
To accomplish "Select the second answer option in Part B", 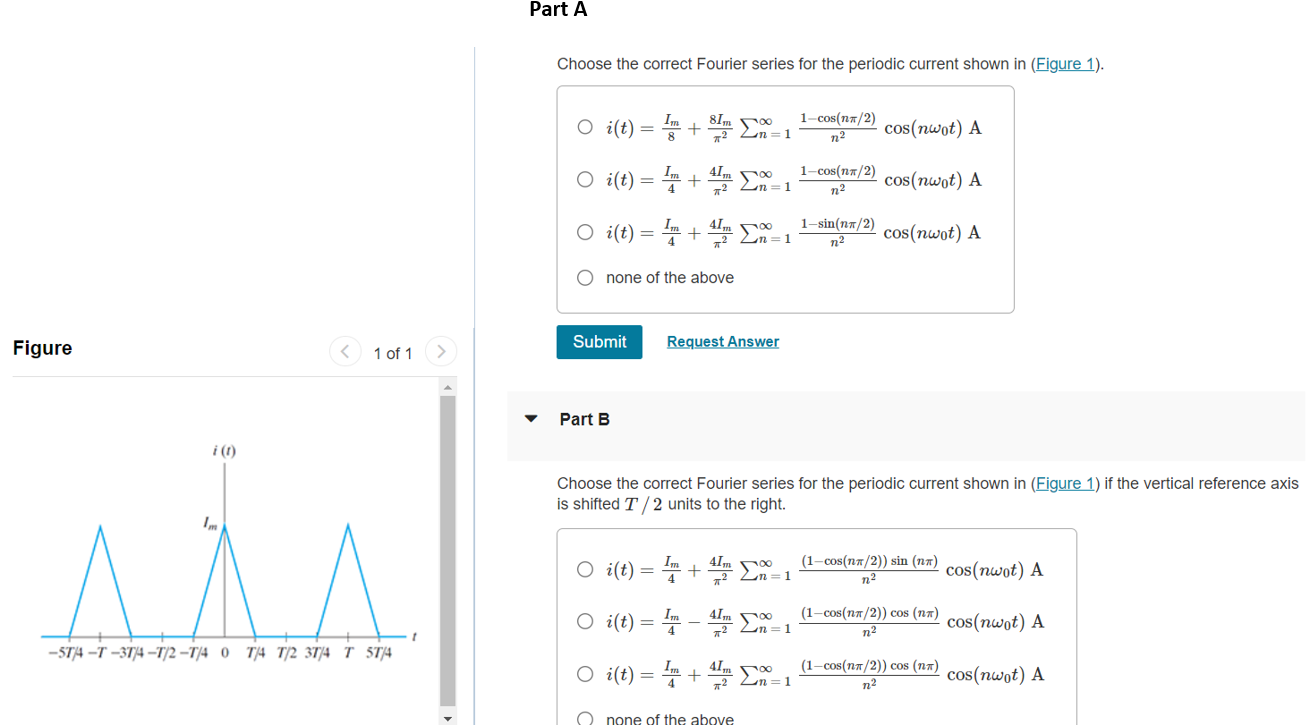I will (x=585, y=621).
